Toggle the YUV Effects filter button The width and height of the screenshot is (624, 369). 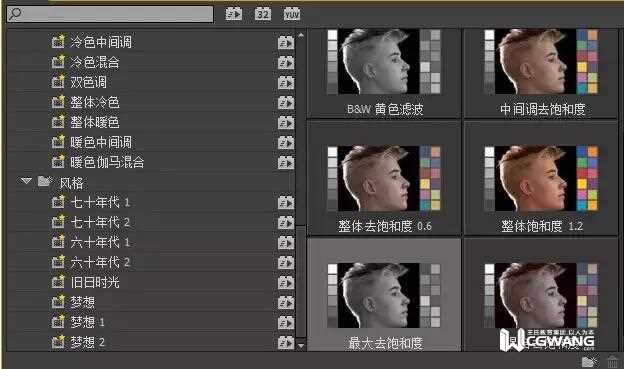[x=292, y=14]
